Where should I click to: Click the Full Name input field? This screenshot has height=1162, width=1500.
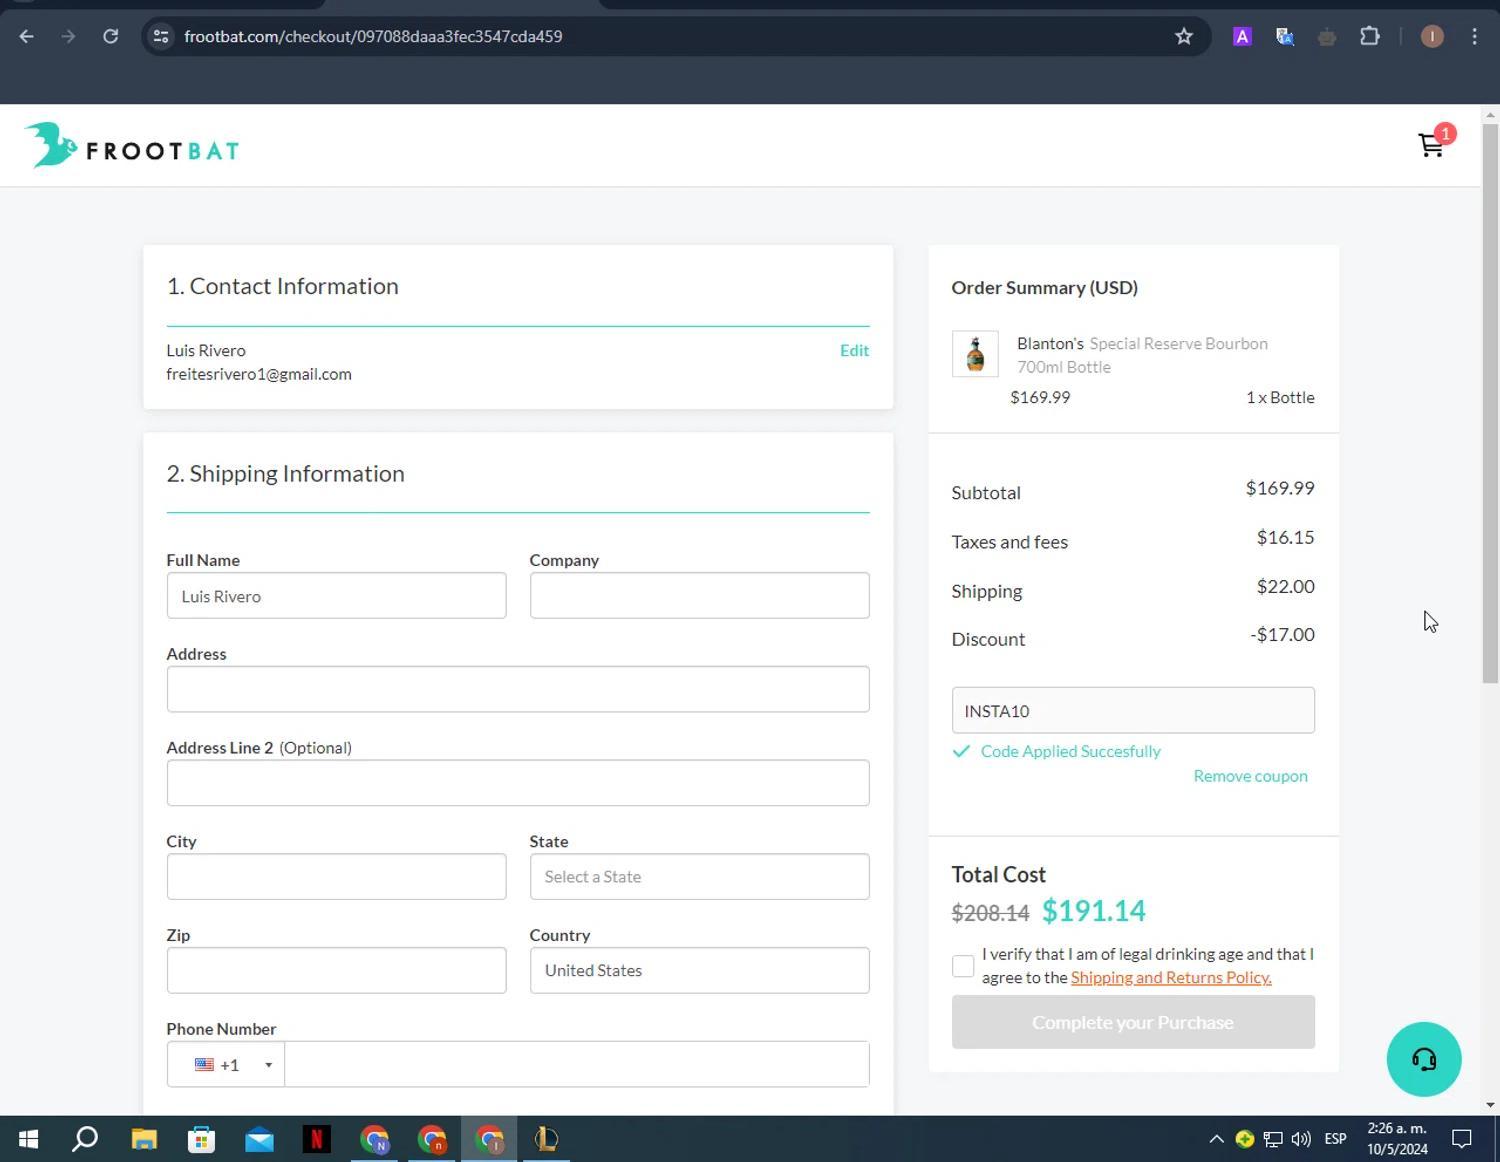pos(336,596)
